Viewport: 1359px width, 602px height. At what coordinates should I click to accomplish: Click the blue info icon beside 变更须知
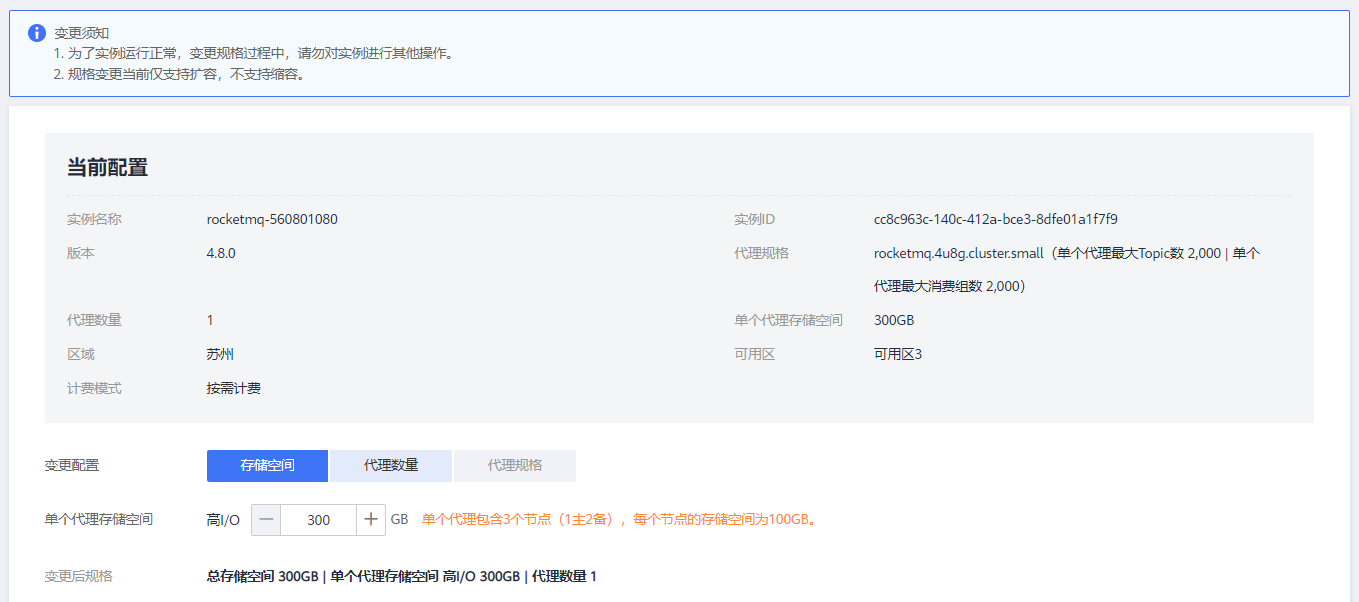point(37,33)
